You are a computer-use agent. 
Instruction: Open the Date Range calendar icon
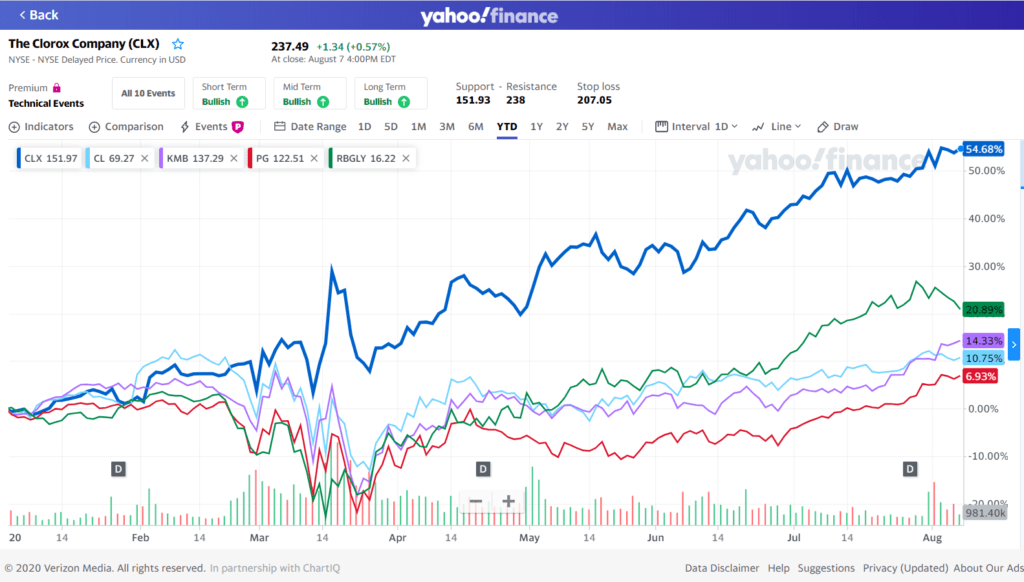click(x=280, y=126)
